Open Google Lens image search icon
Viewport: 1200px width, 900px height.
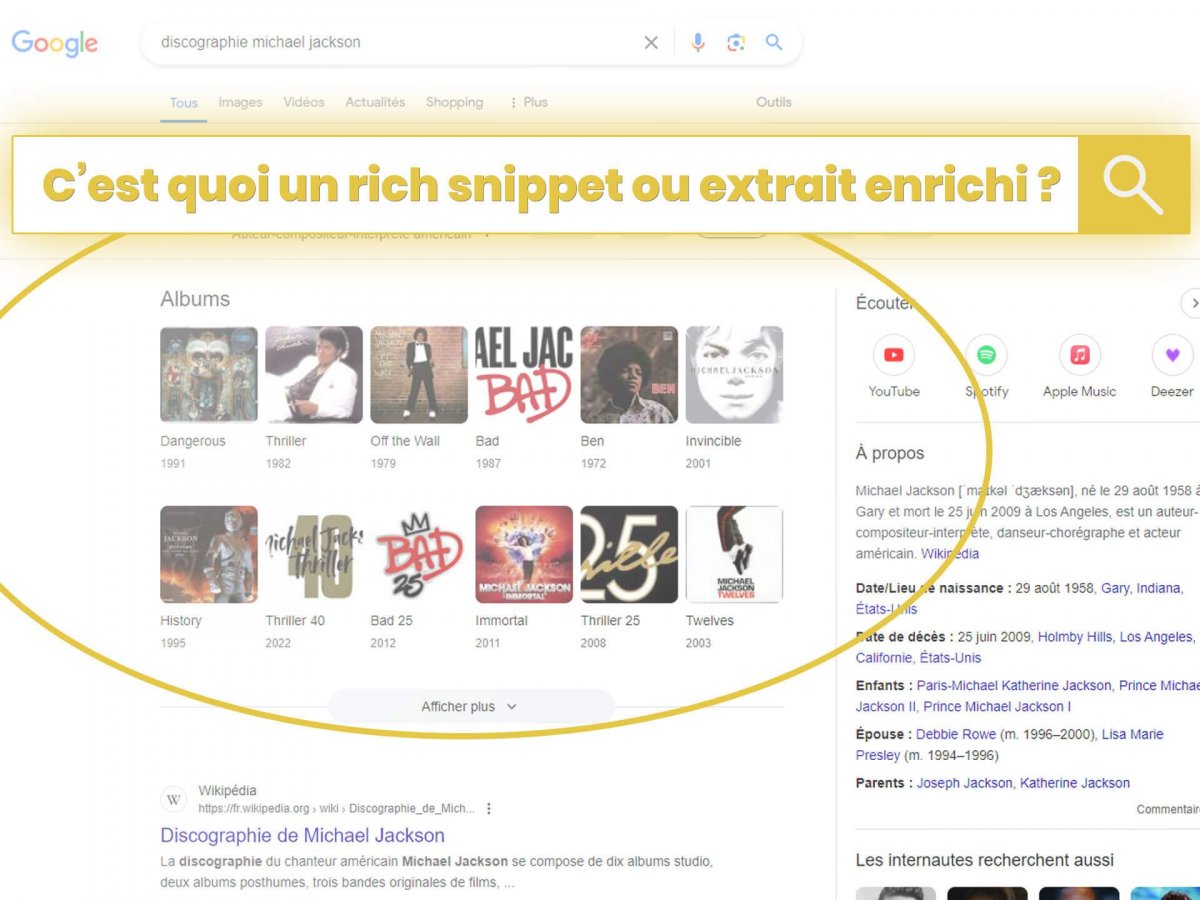(x=736, y=42)
